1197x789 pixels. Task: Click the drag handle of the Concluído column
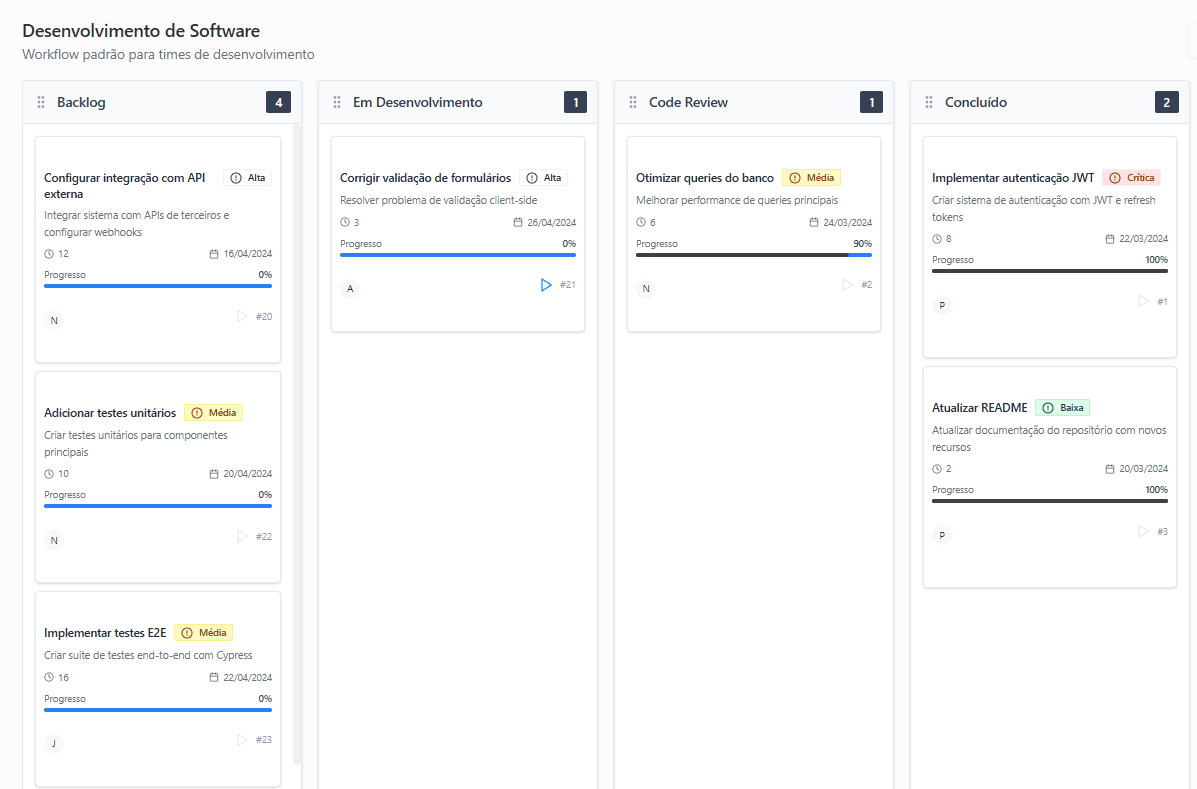click(929, 102)
